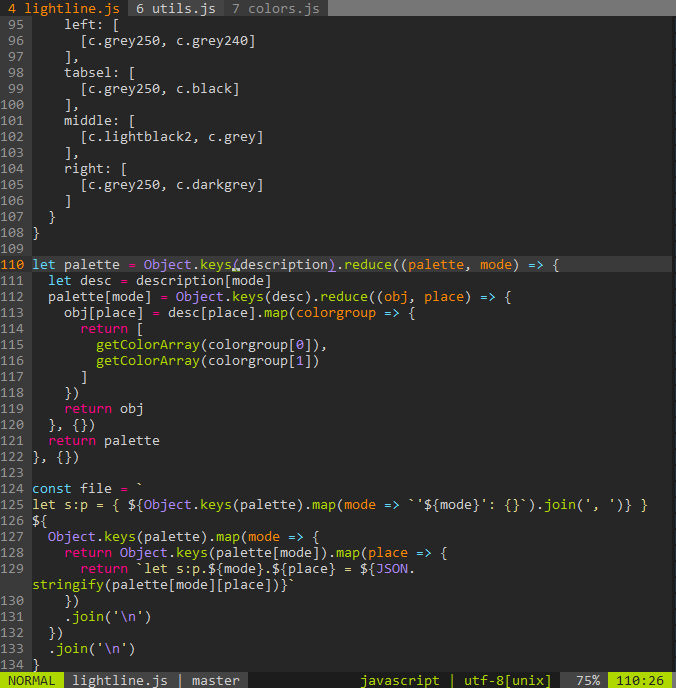The image size is (676, 688).
Task: Click 'c.darkgrey' on line 105
Action: click(x=216, y=184)
